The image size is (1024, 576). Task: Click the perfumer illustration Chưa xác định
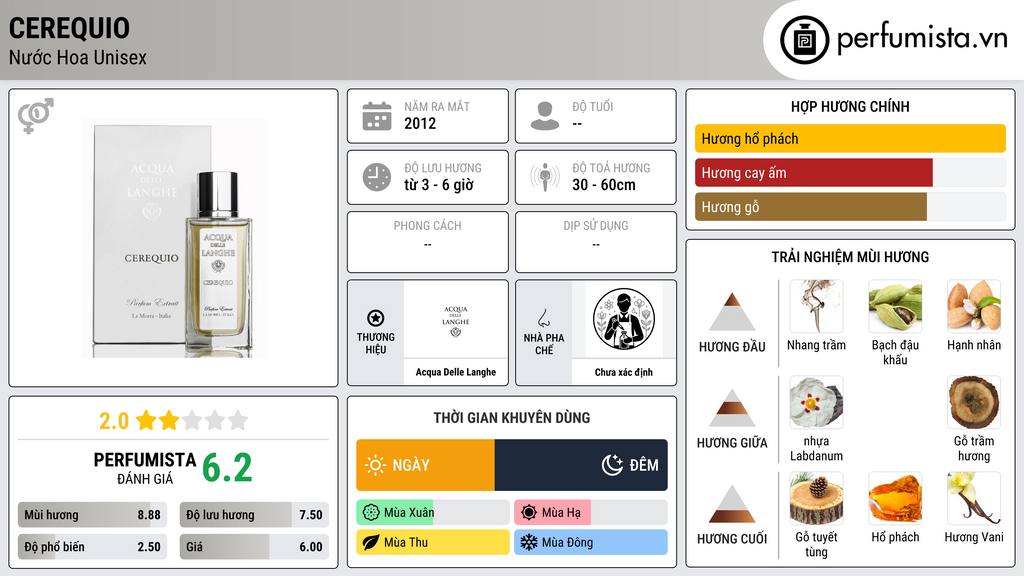click(x=624, y=319)
